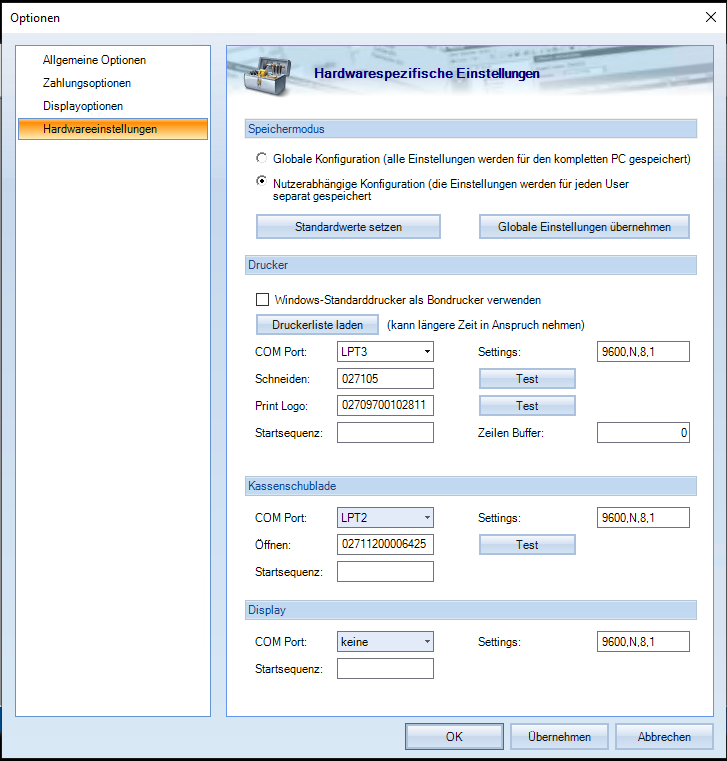Open Allgemeine Optionen in the sidebar
The height and width of the screenshot is (761, 727).
94,60
